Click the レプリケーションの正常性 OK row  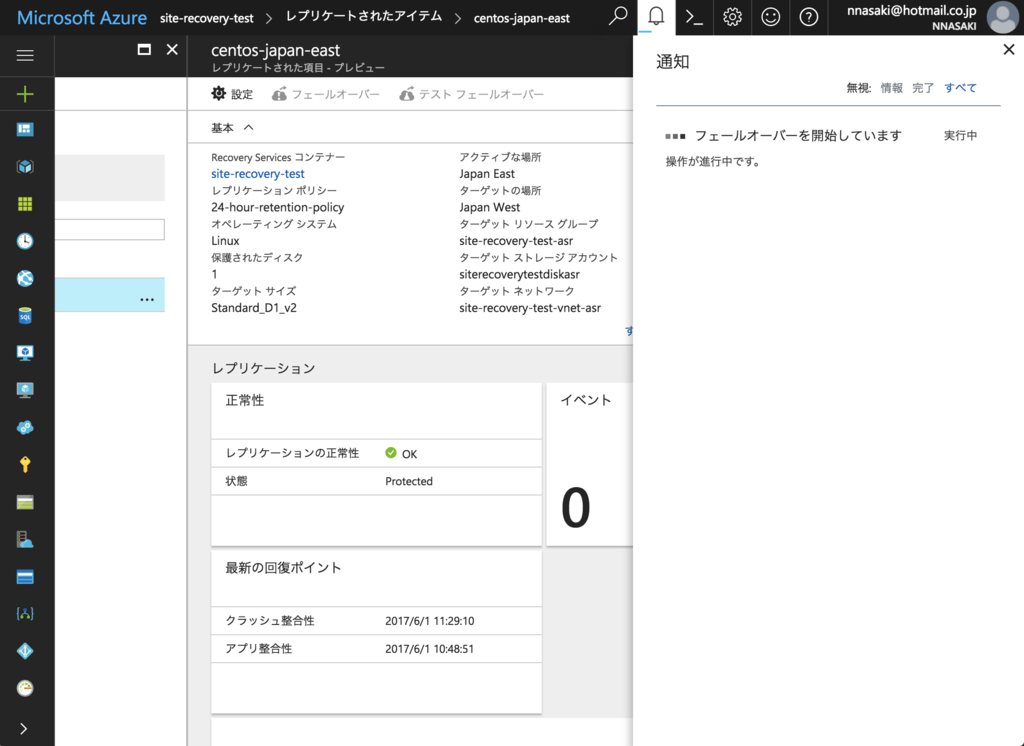[376, 453]
